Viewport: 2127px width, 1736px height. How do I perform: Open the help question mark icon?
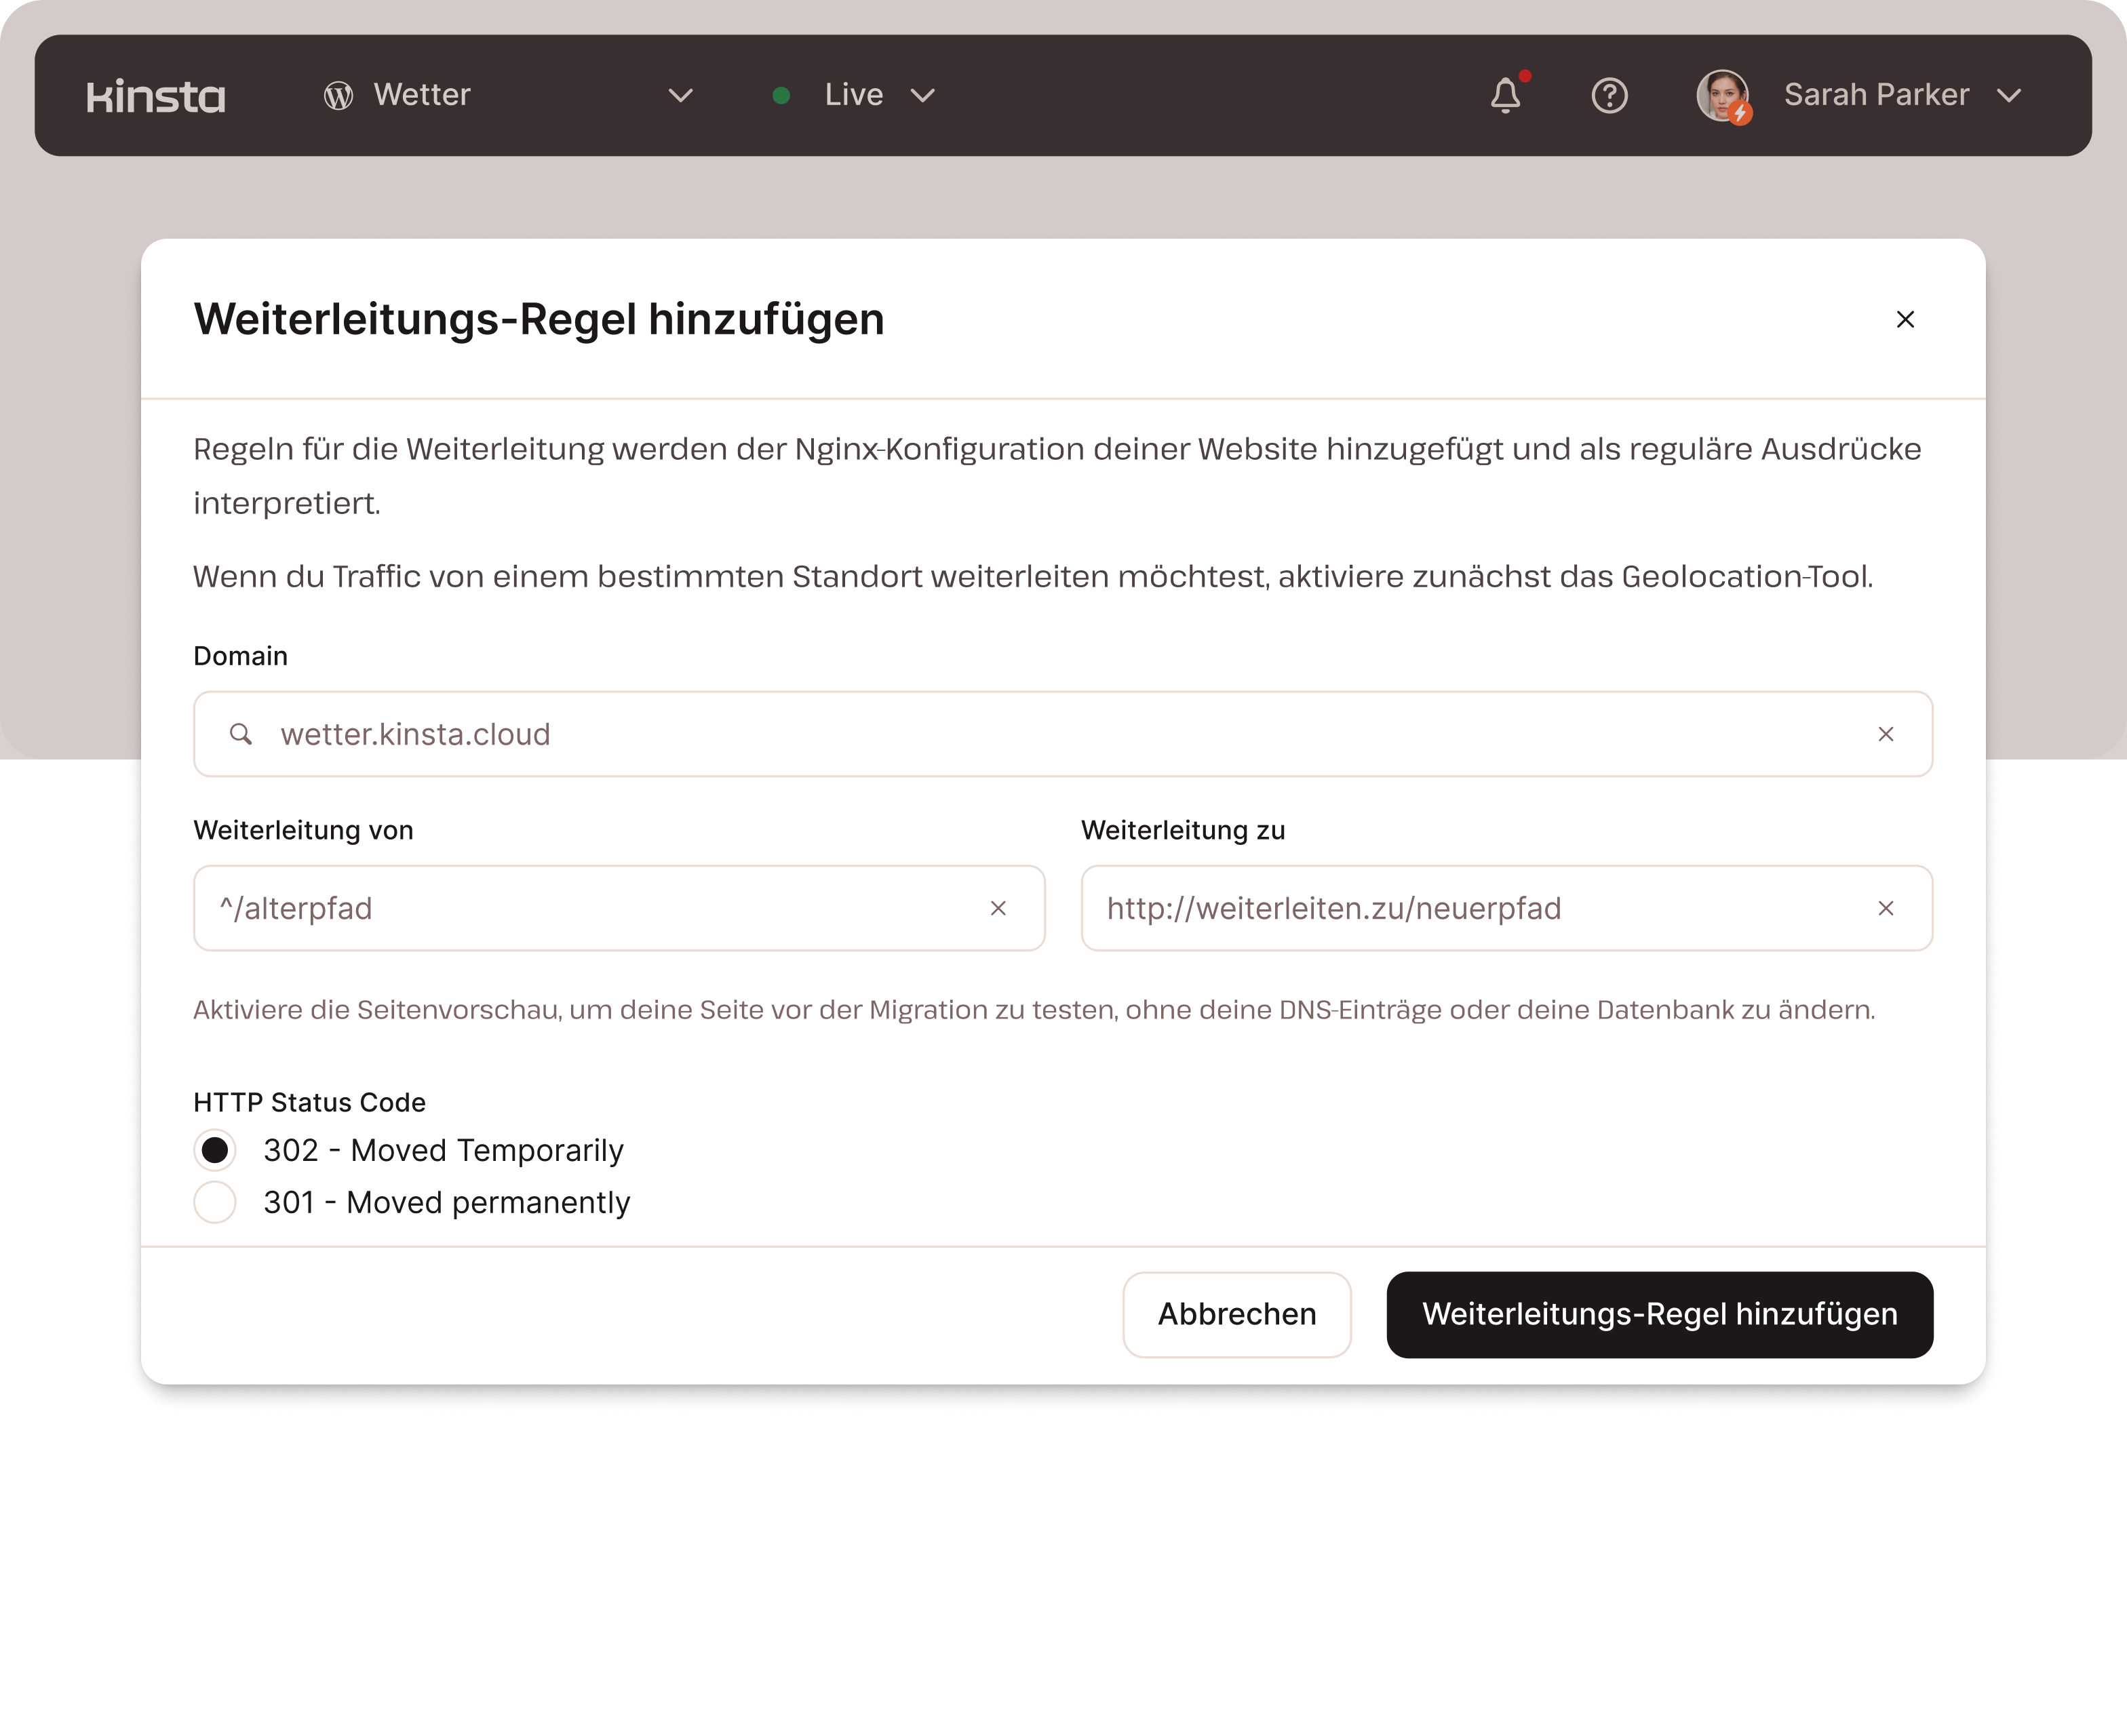point(1609,96)
